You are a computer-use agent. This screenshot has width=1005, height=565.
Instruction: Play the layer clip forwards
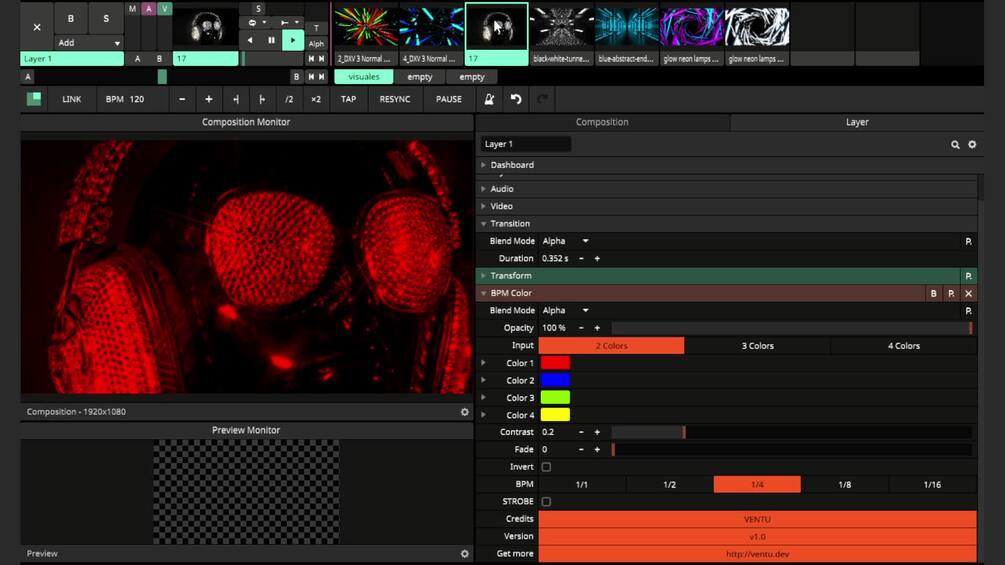[x=293, y=40]
